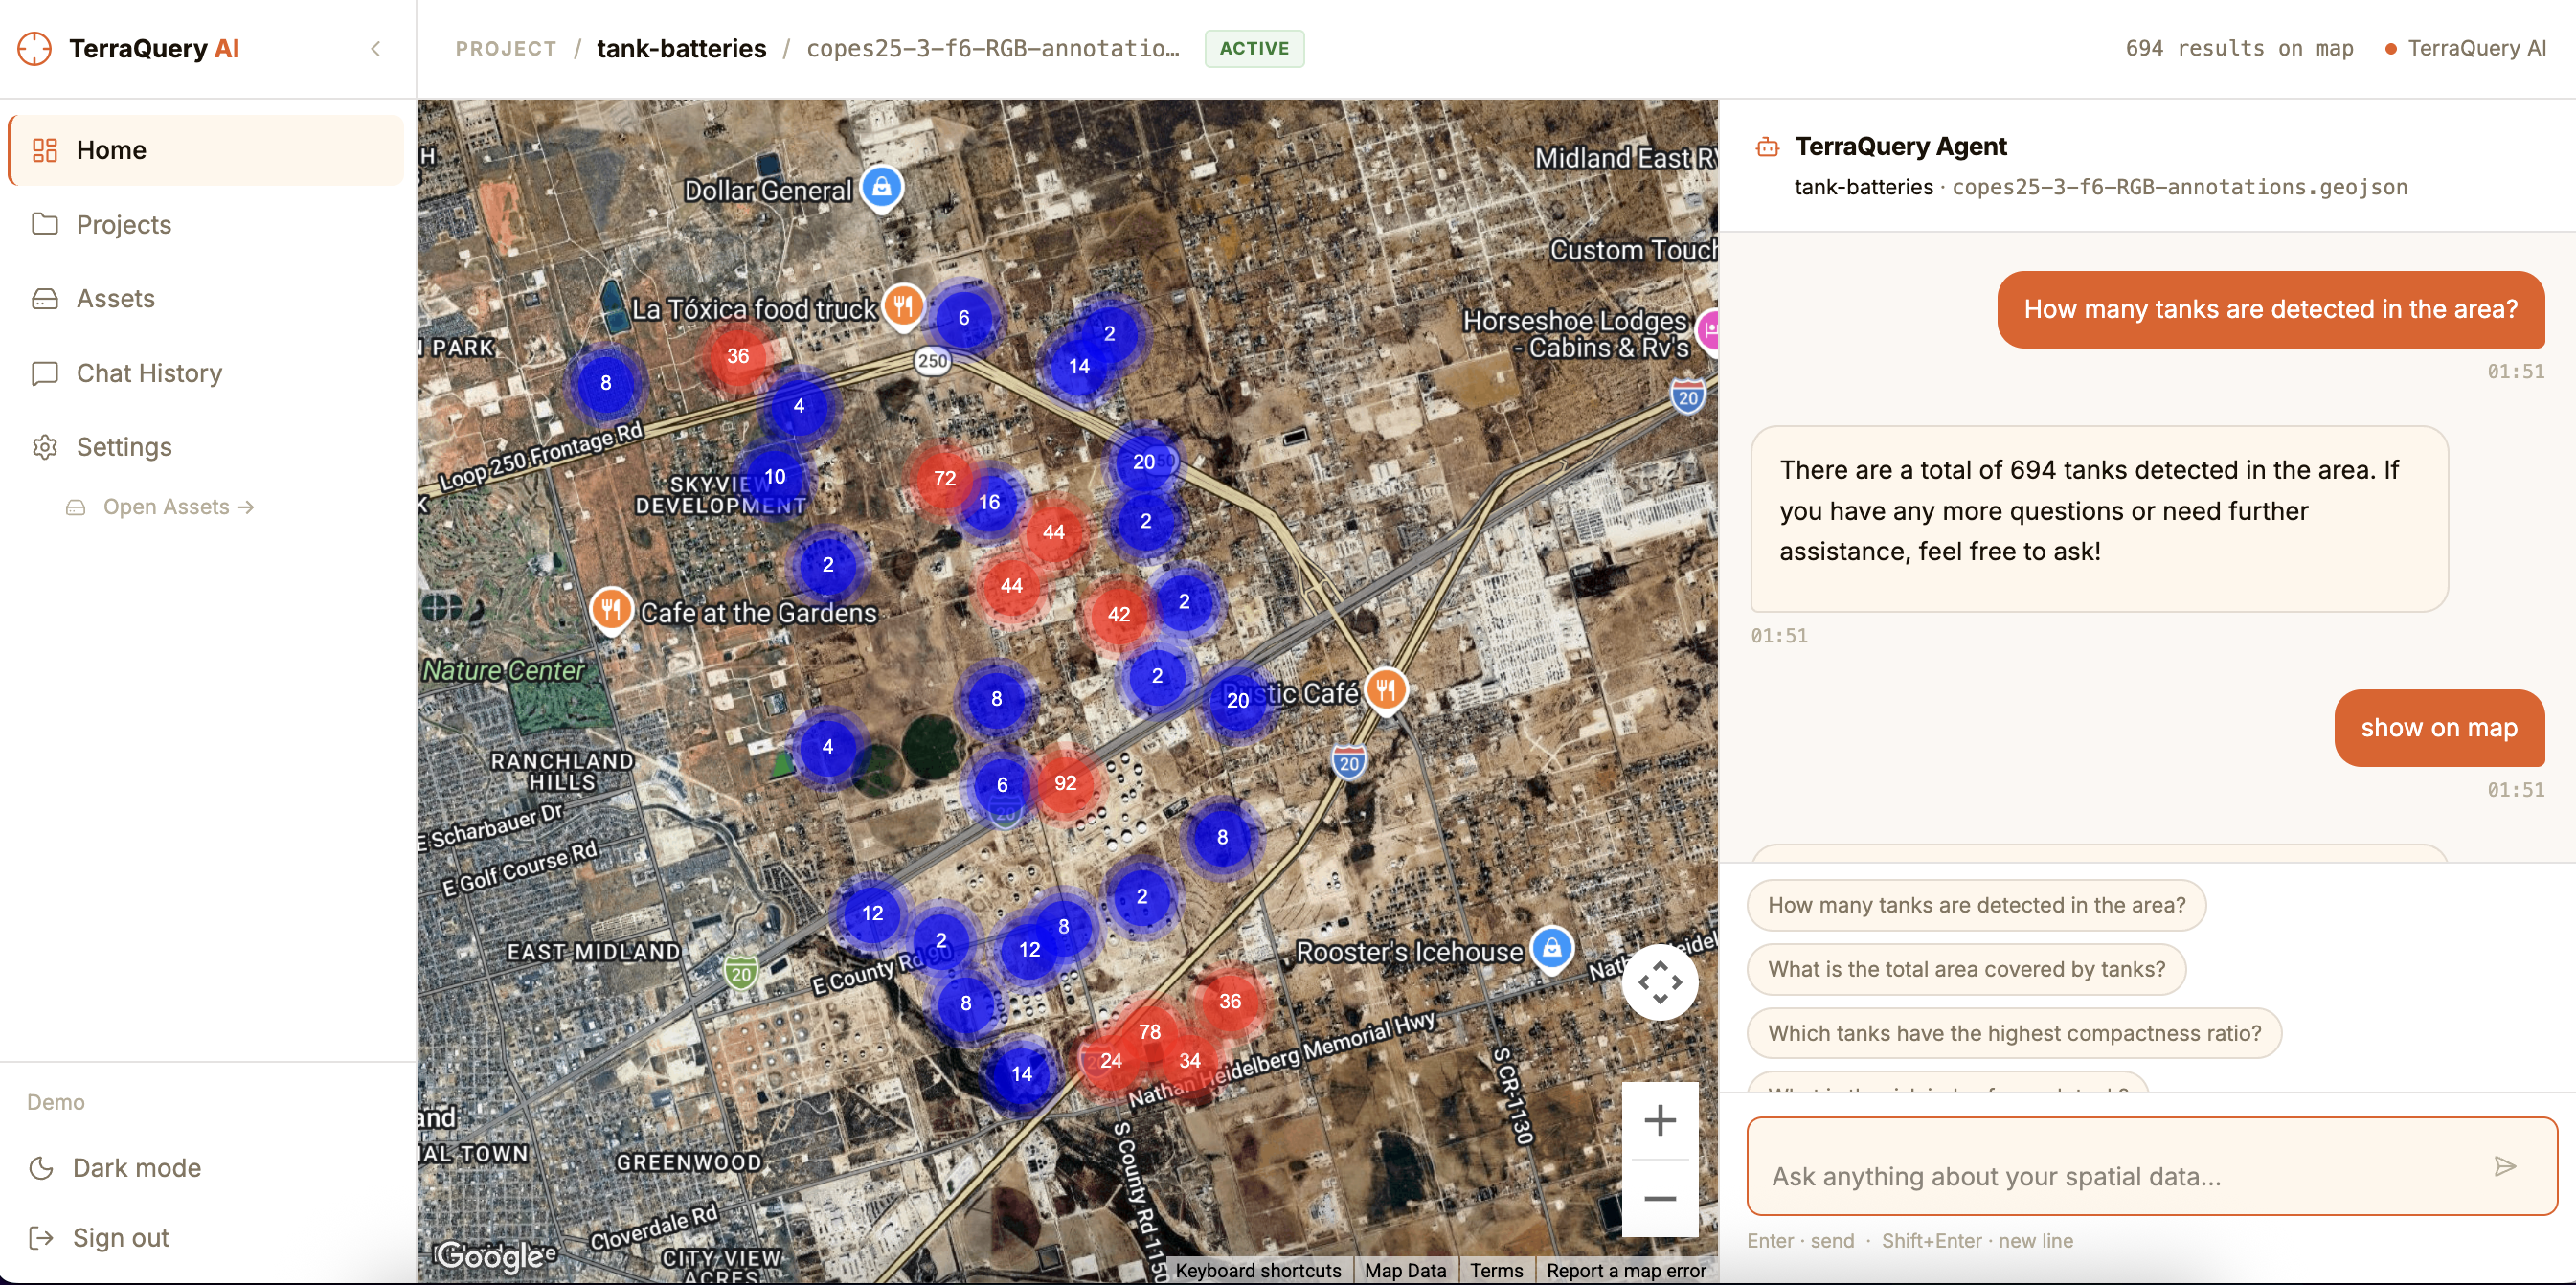The image size is (2576, 1285).
Task: Sign out of the account
Action: (99, 1237)
